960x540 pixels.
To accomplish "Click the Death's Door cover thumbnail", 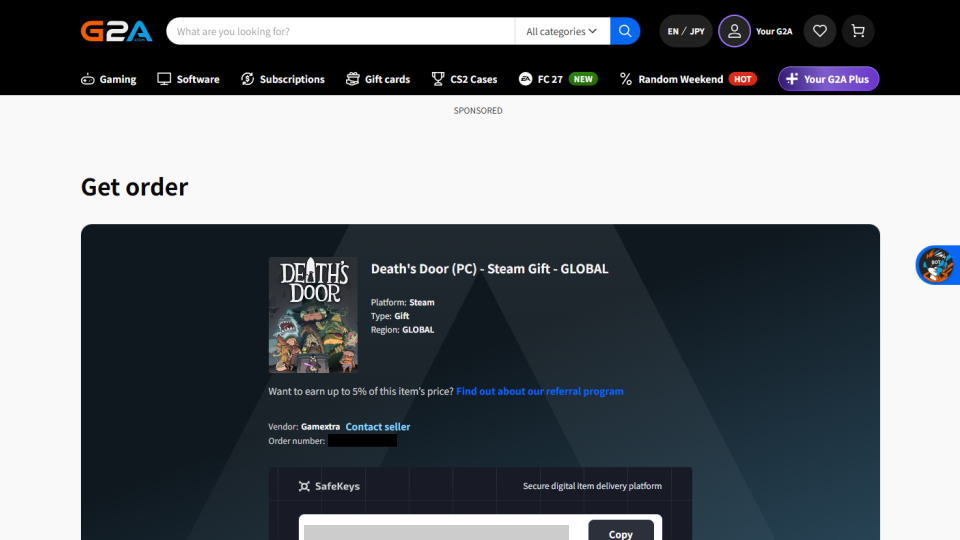I will 313,315.
